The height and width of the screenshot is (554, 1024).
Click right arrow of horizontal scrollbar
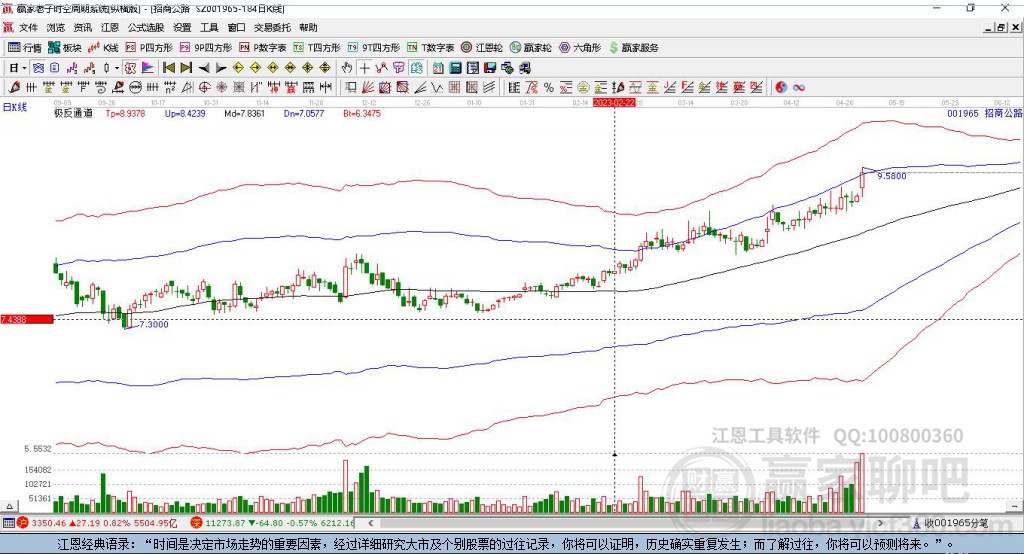[880, 523]
